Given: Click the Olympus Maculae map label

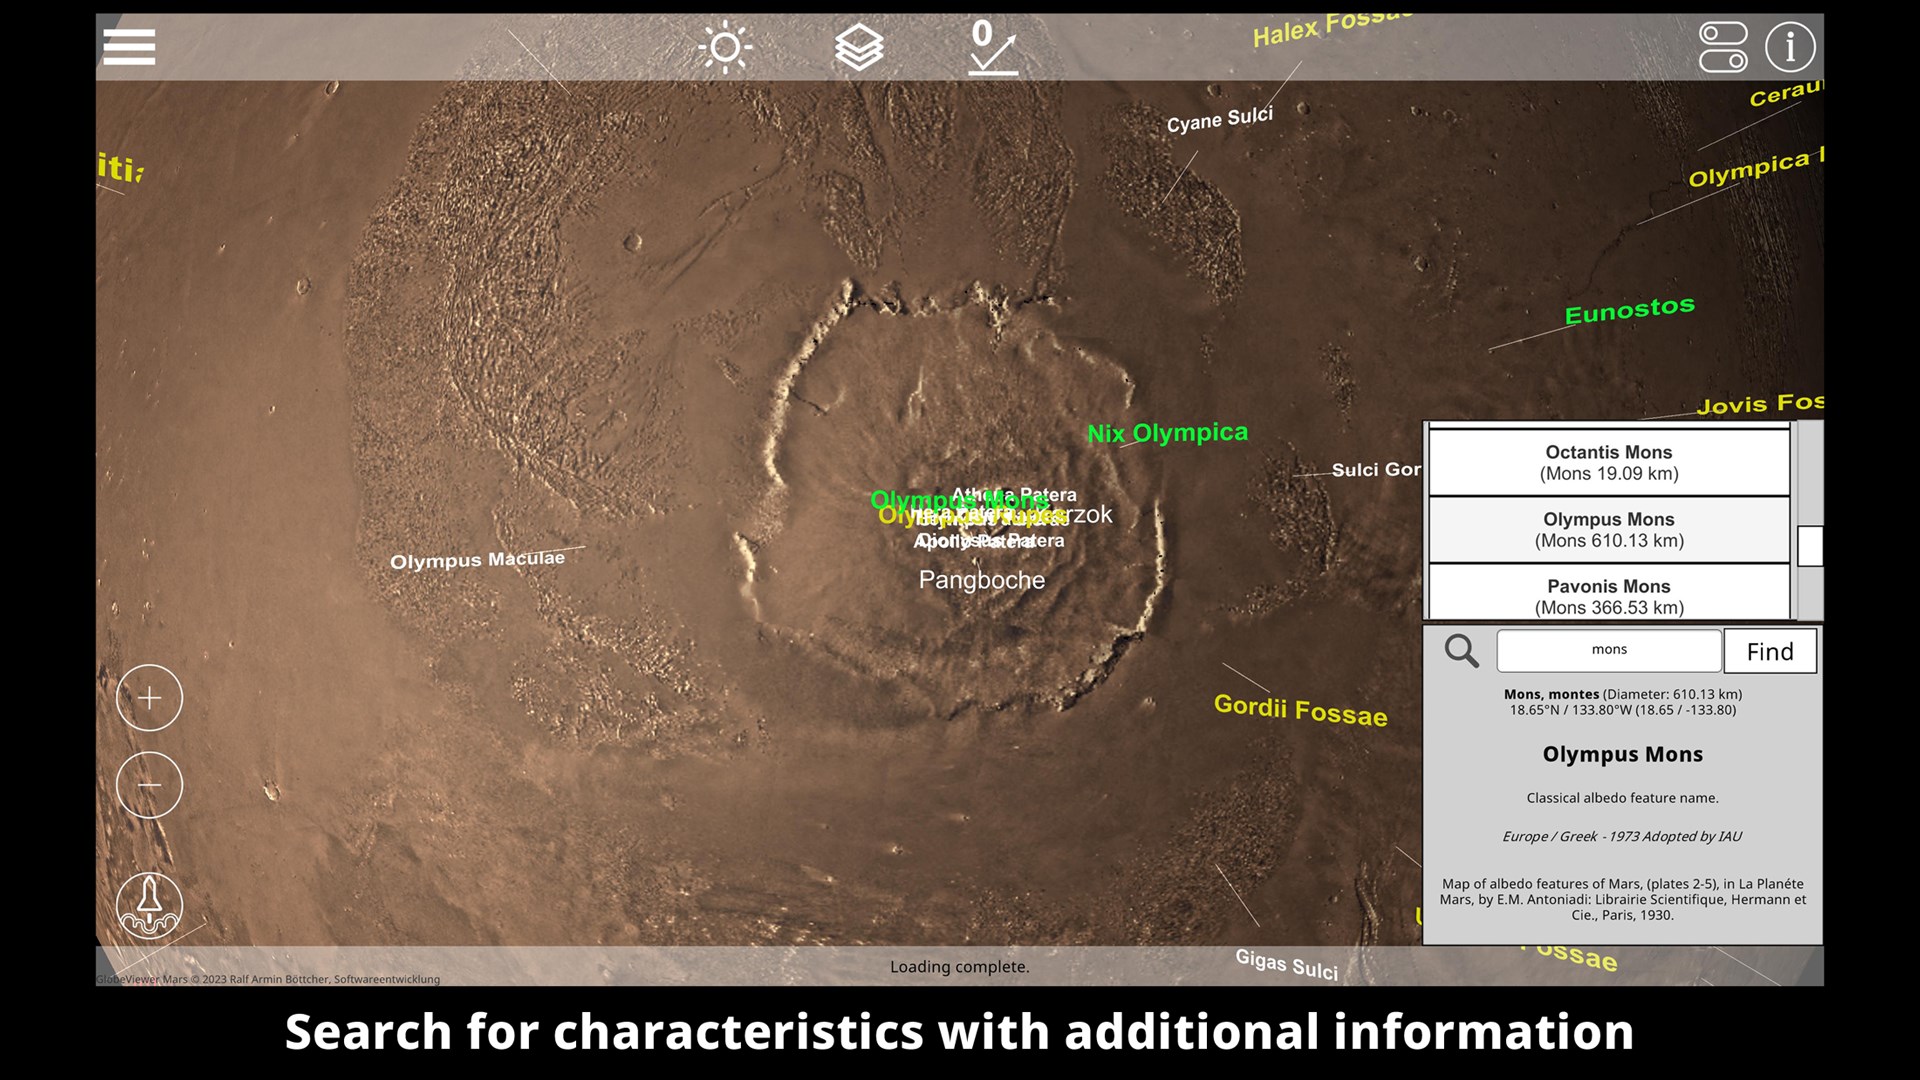Looking at the screenshot, I should [477, 560].
